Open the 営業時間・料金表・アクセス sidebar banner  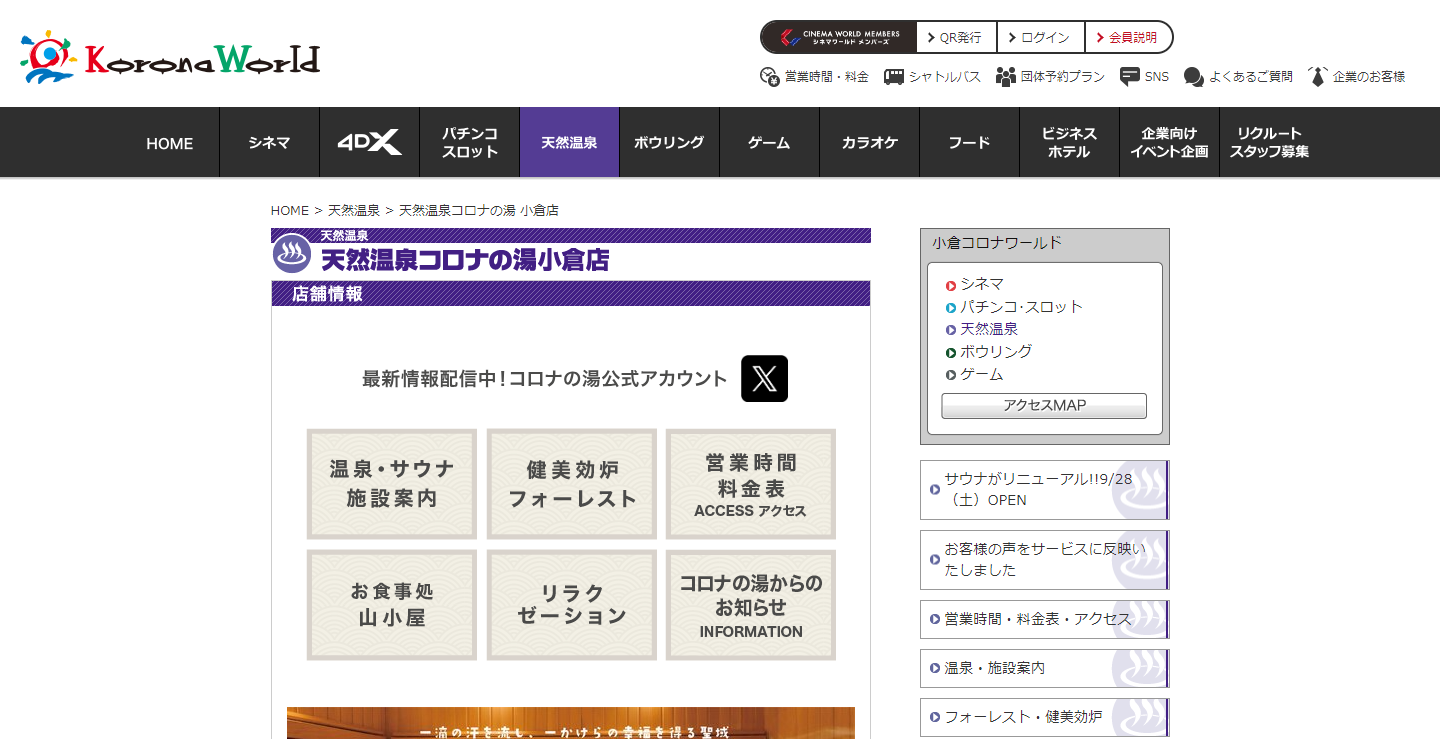click(1044, 619)
